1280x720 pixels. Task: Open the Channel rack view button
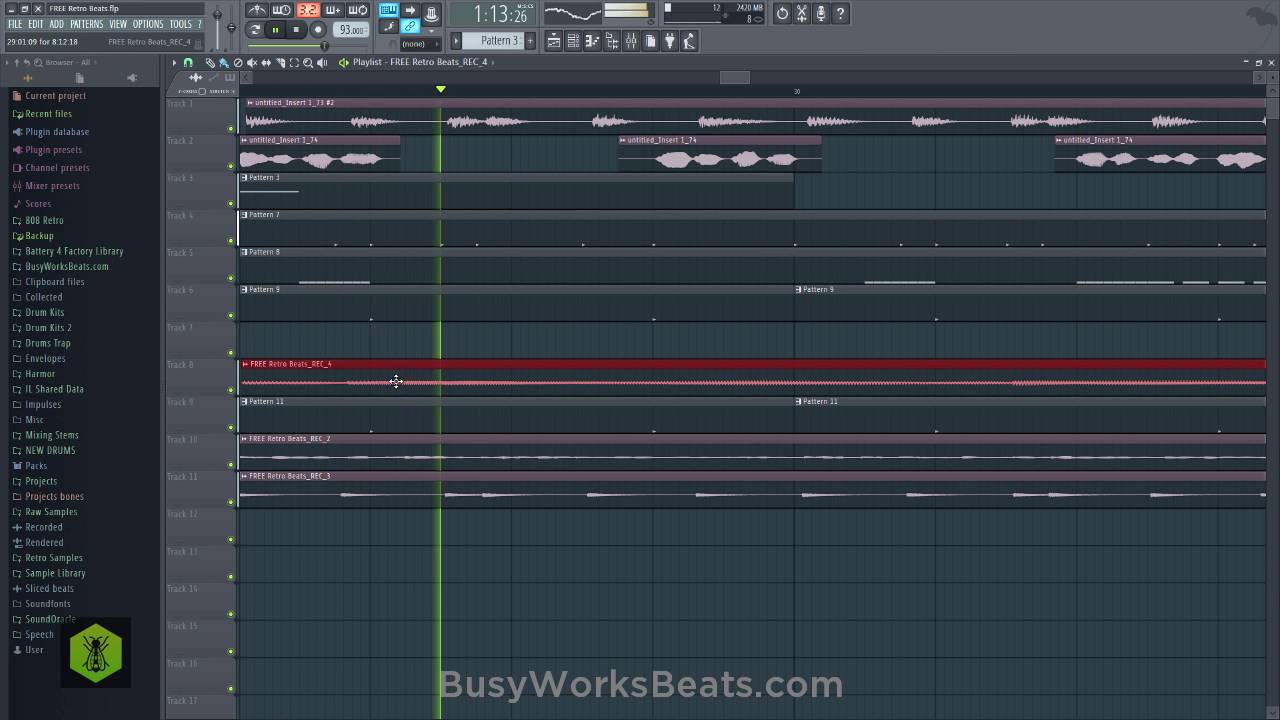coord(572,41)
